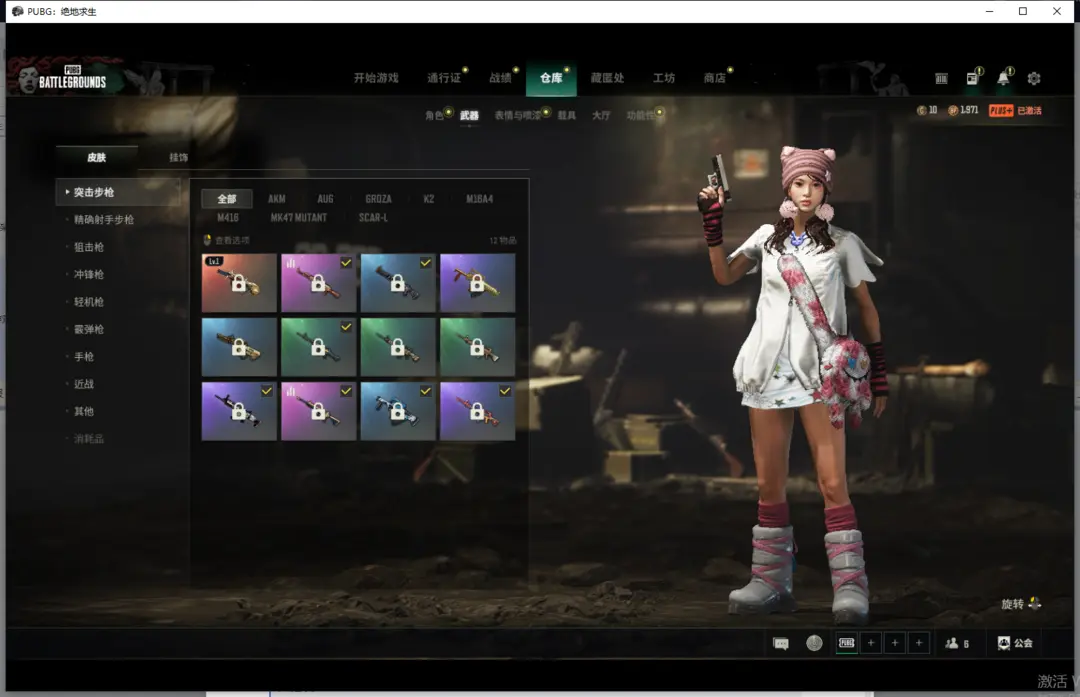Toggle checkmark on top-row pink-purple skin

click(x=346, y=262)
